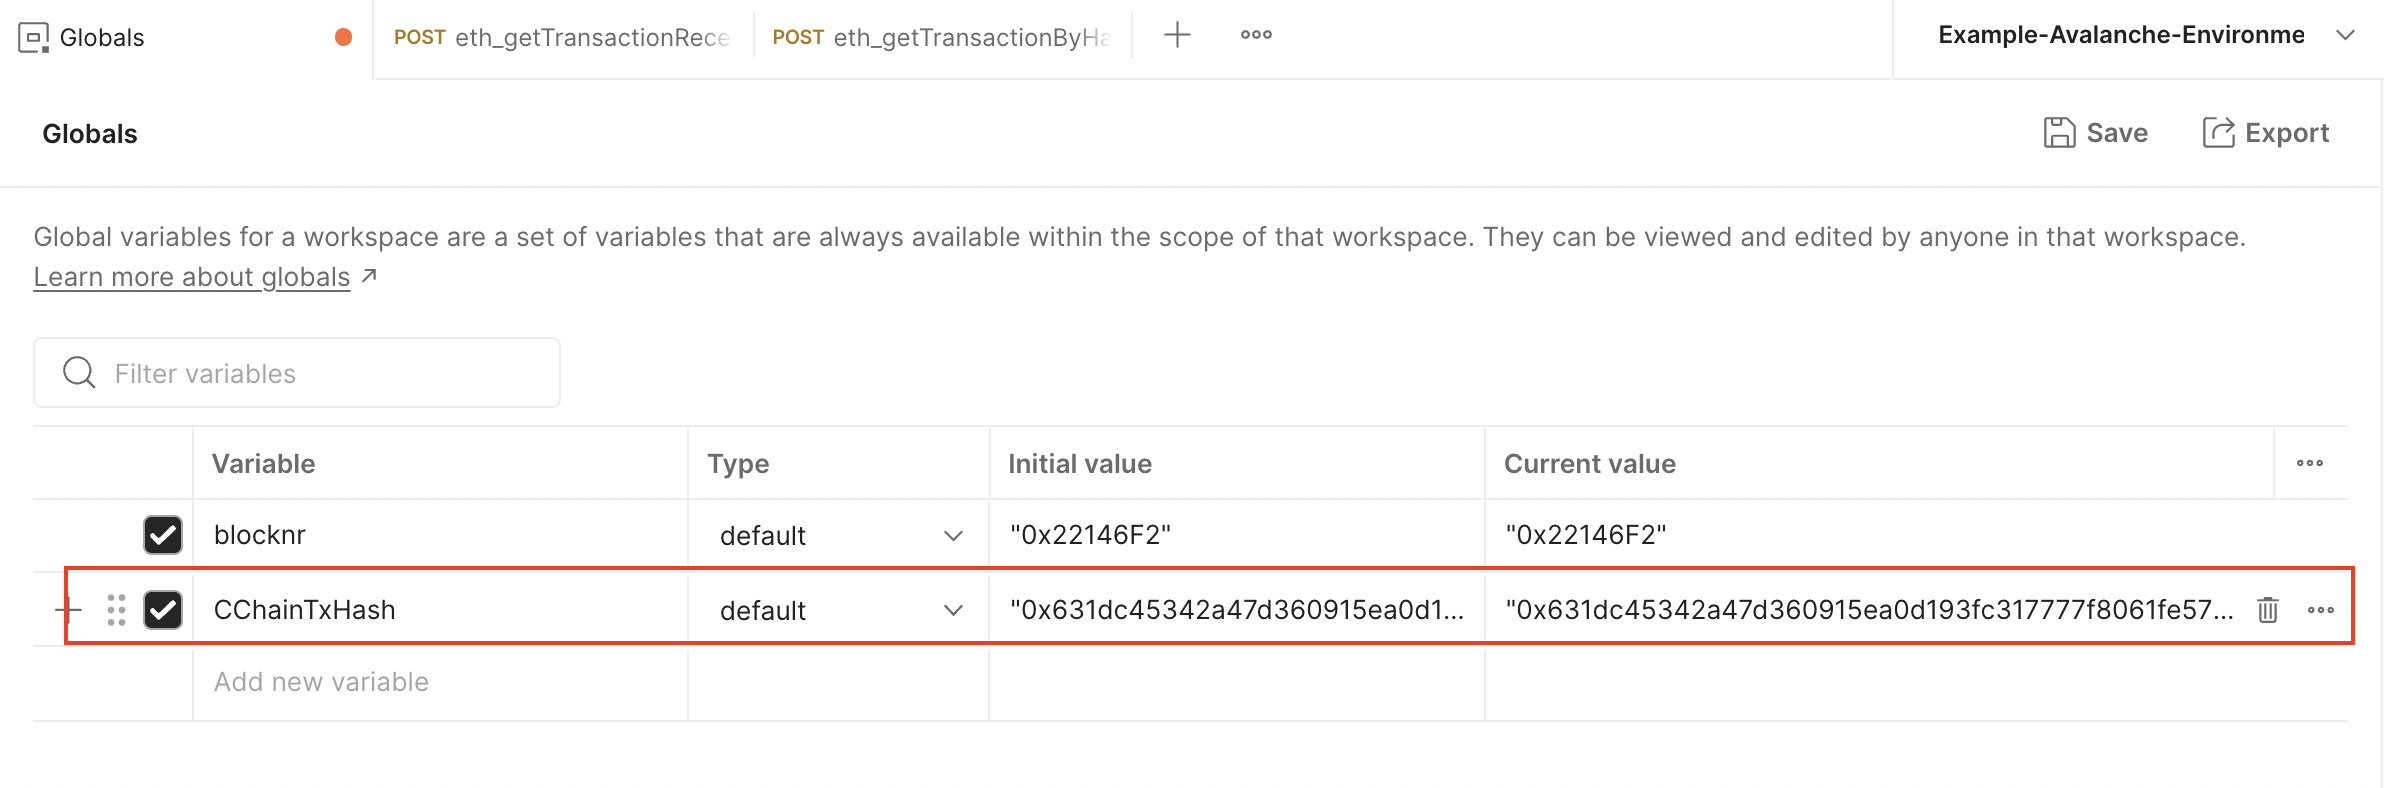Save the global variables
Viewport: 2384px width, 788px height.
tap(2095, 133)
